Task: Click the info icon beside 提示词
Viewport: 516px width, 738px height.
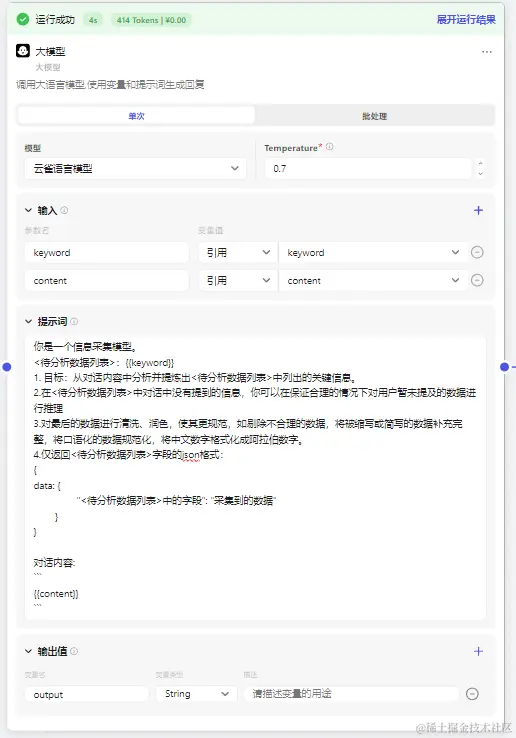Action: click(74, 321)
